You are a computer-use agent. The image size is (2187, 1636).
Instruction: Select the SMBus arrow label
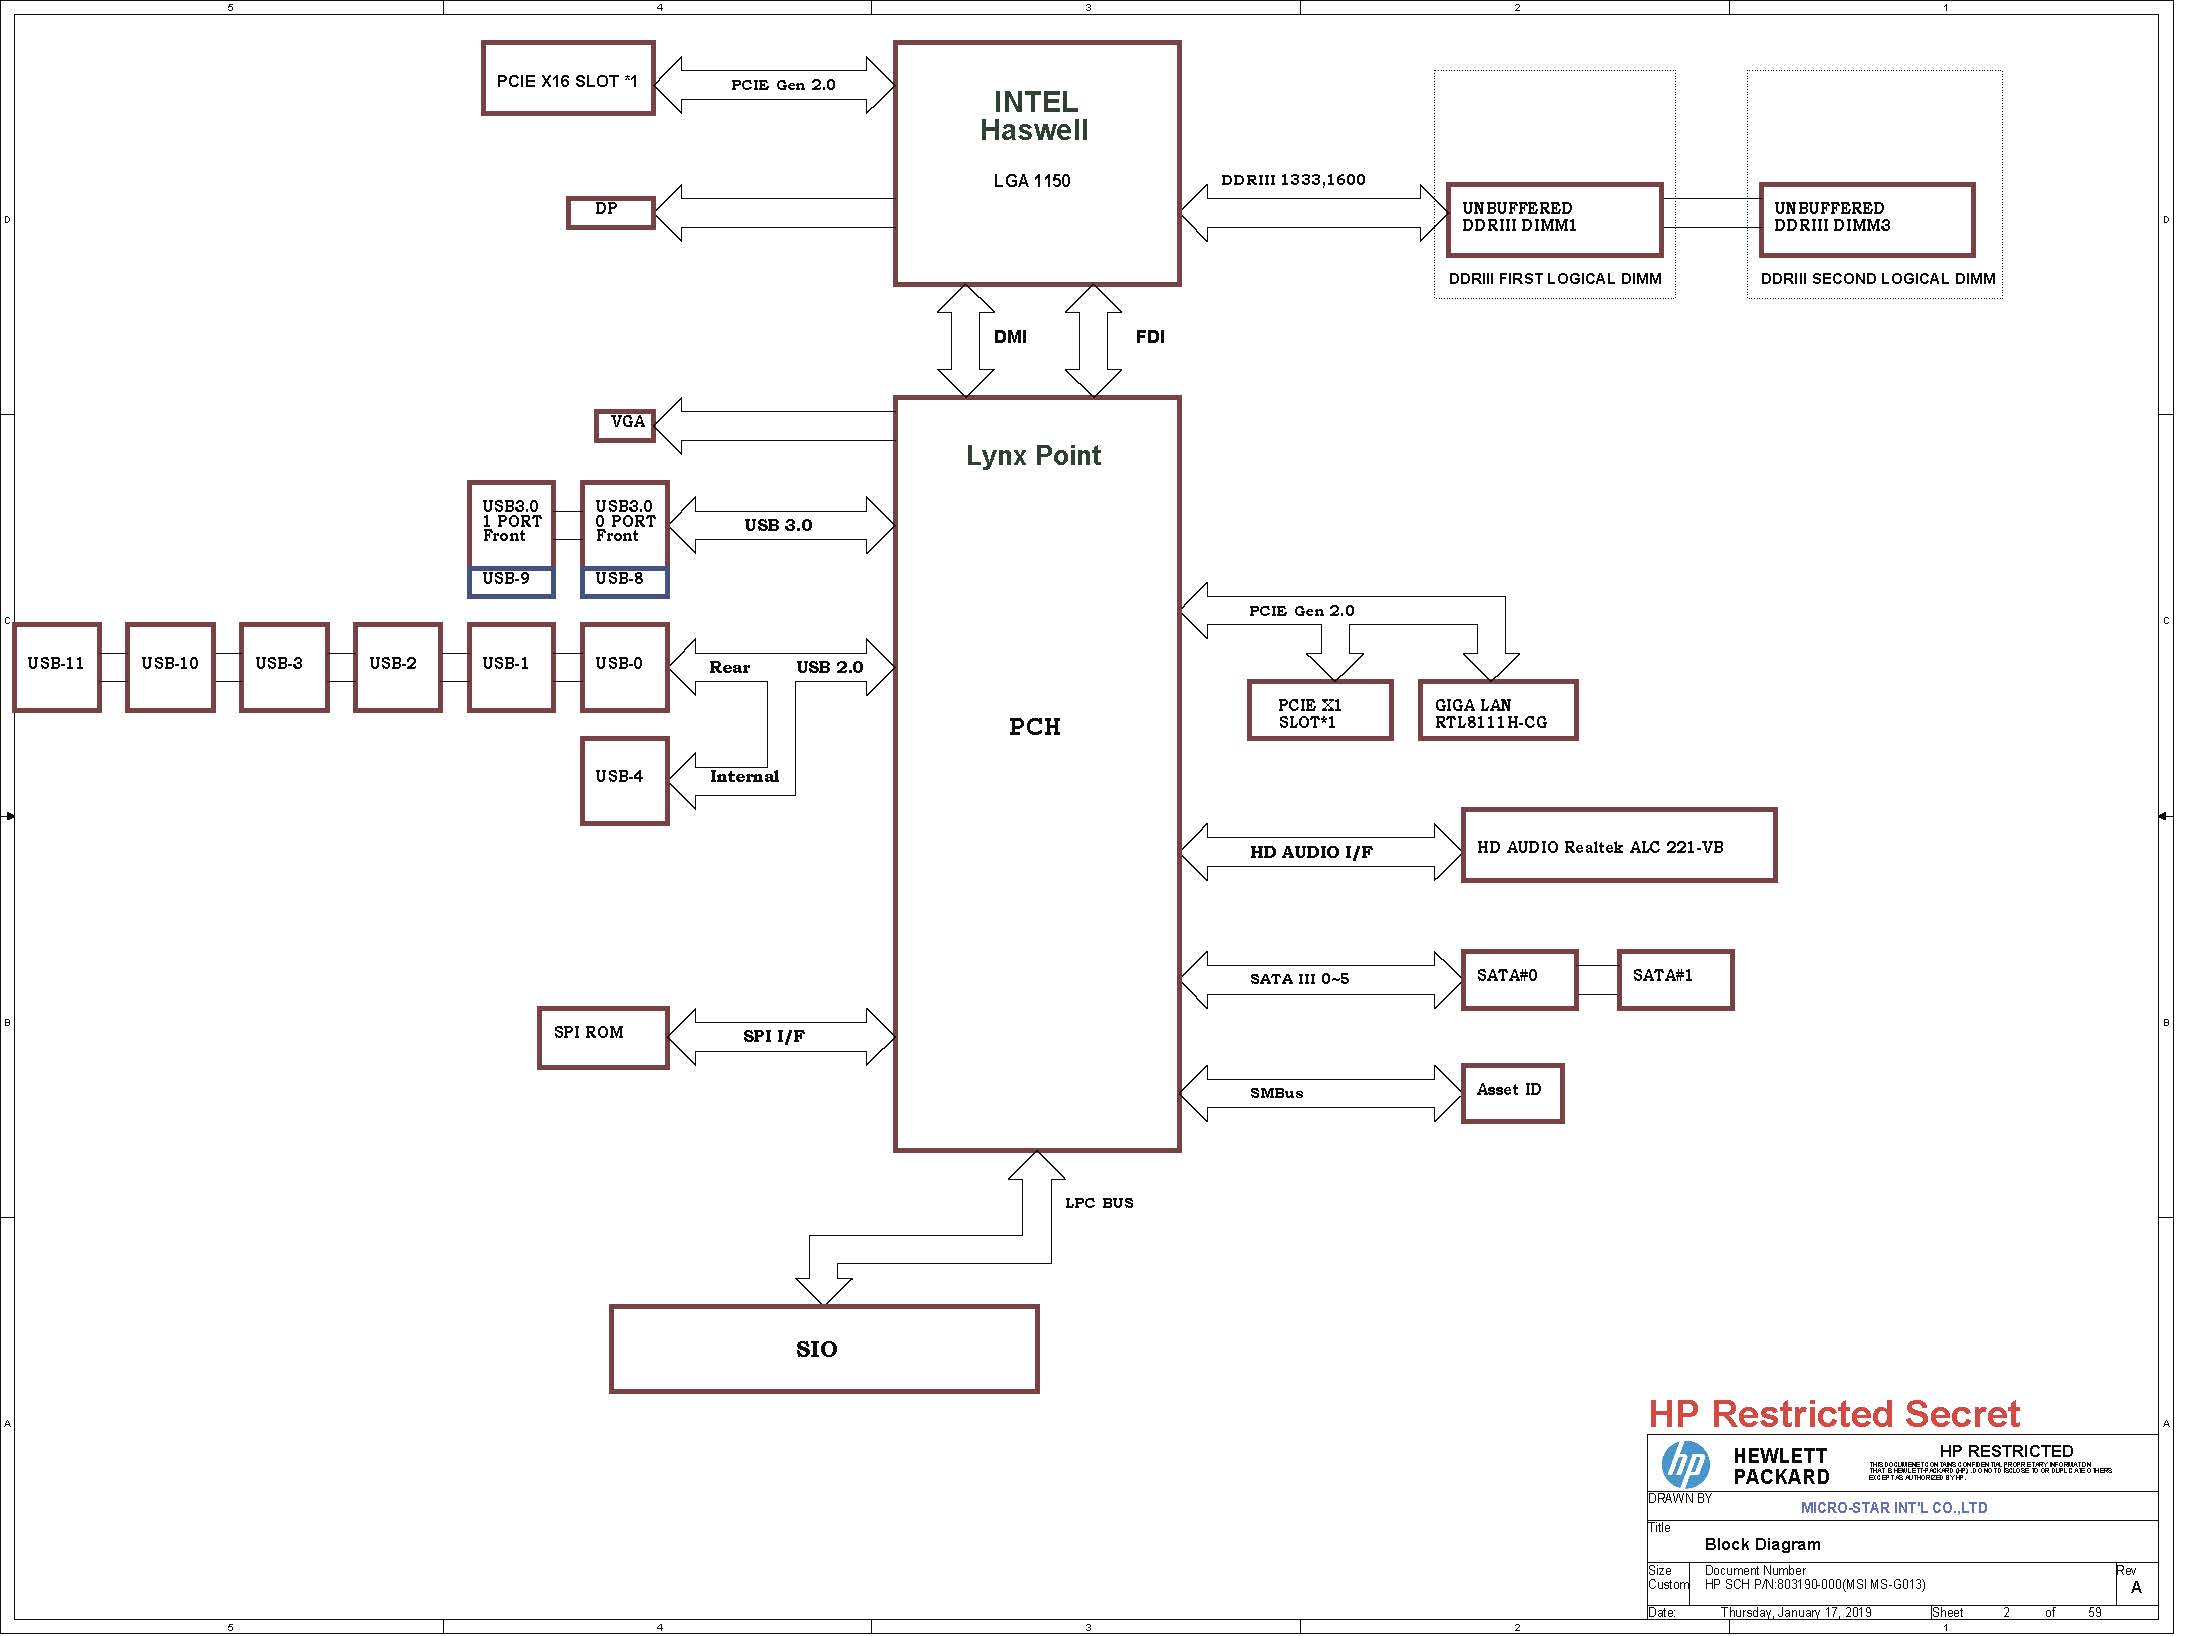[x=1276, y=1093]
